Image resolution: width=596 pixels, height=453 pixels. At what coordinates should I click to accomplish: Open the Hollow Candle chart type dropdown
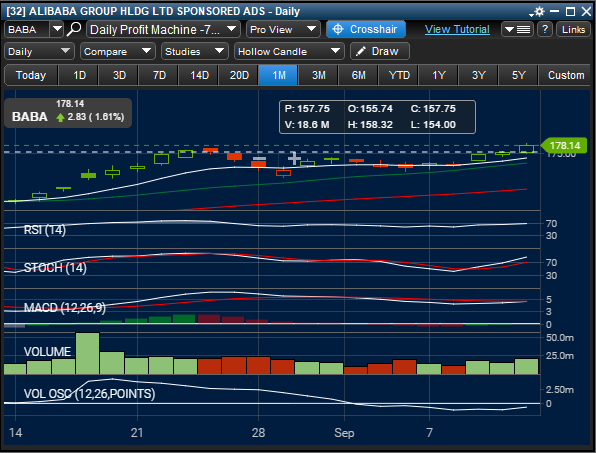(x=289, y=51)
